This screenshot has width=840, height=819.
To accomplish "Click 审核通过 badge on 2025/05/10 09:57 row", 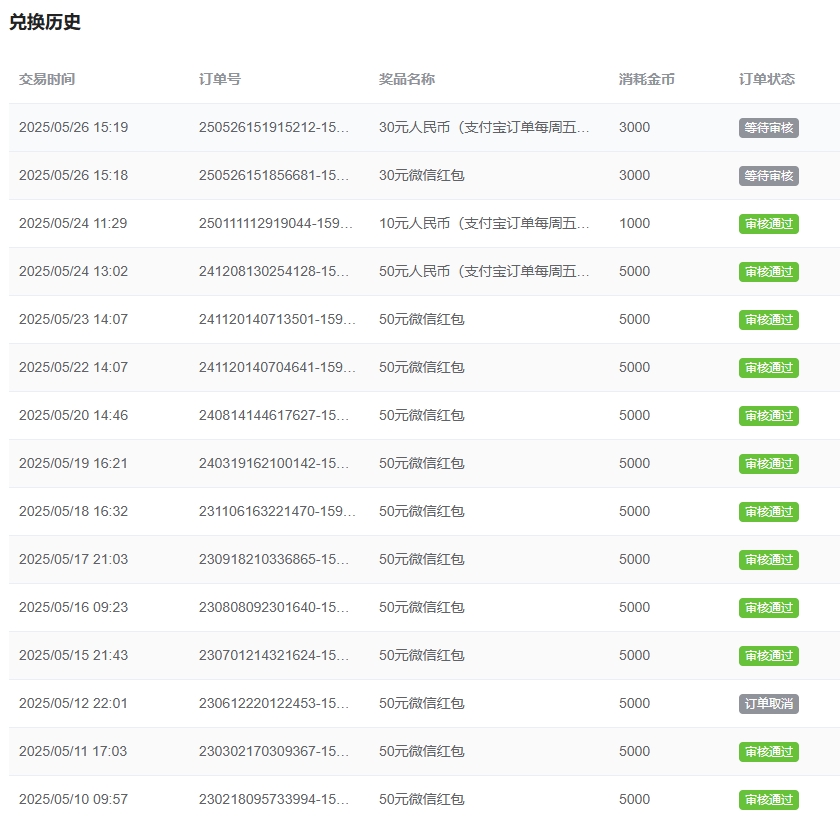I will click(769, 800).
